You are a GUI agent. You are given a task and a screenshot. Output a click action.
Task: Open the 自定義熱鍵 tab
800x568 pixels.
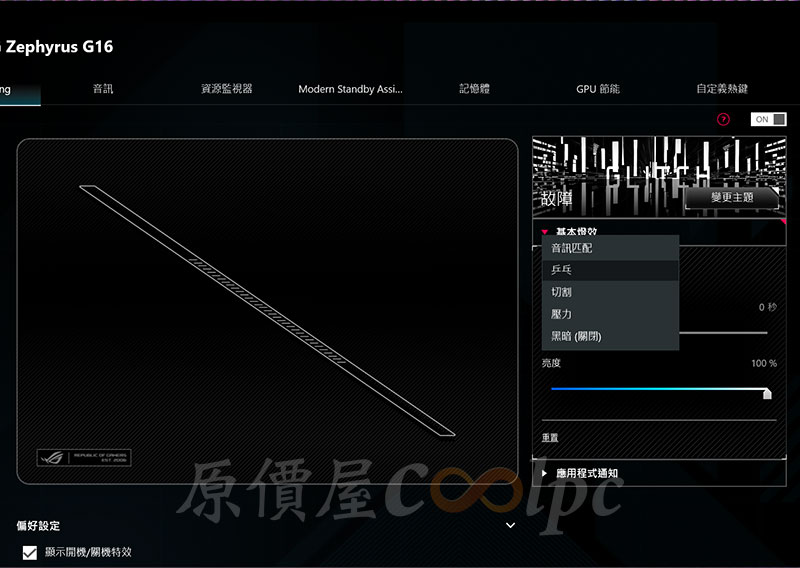tap(722, 89)
